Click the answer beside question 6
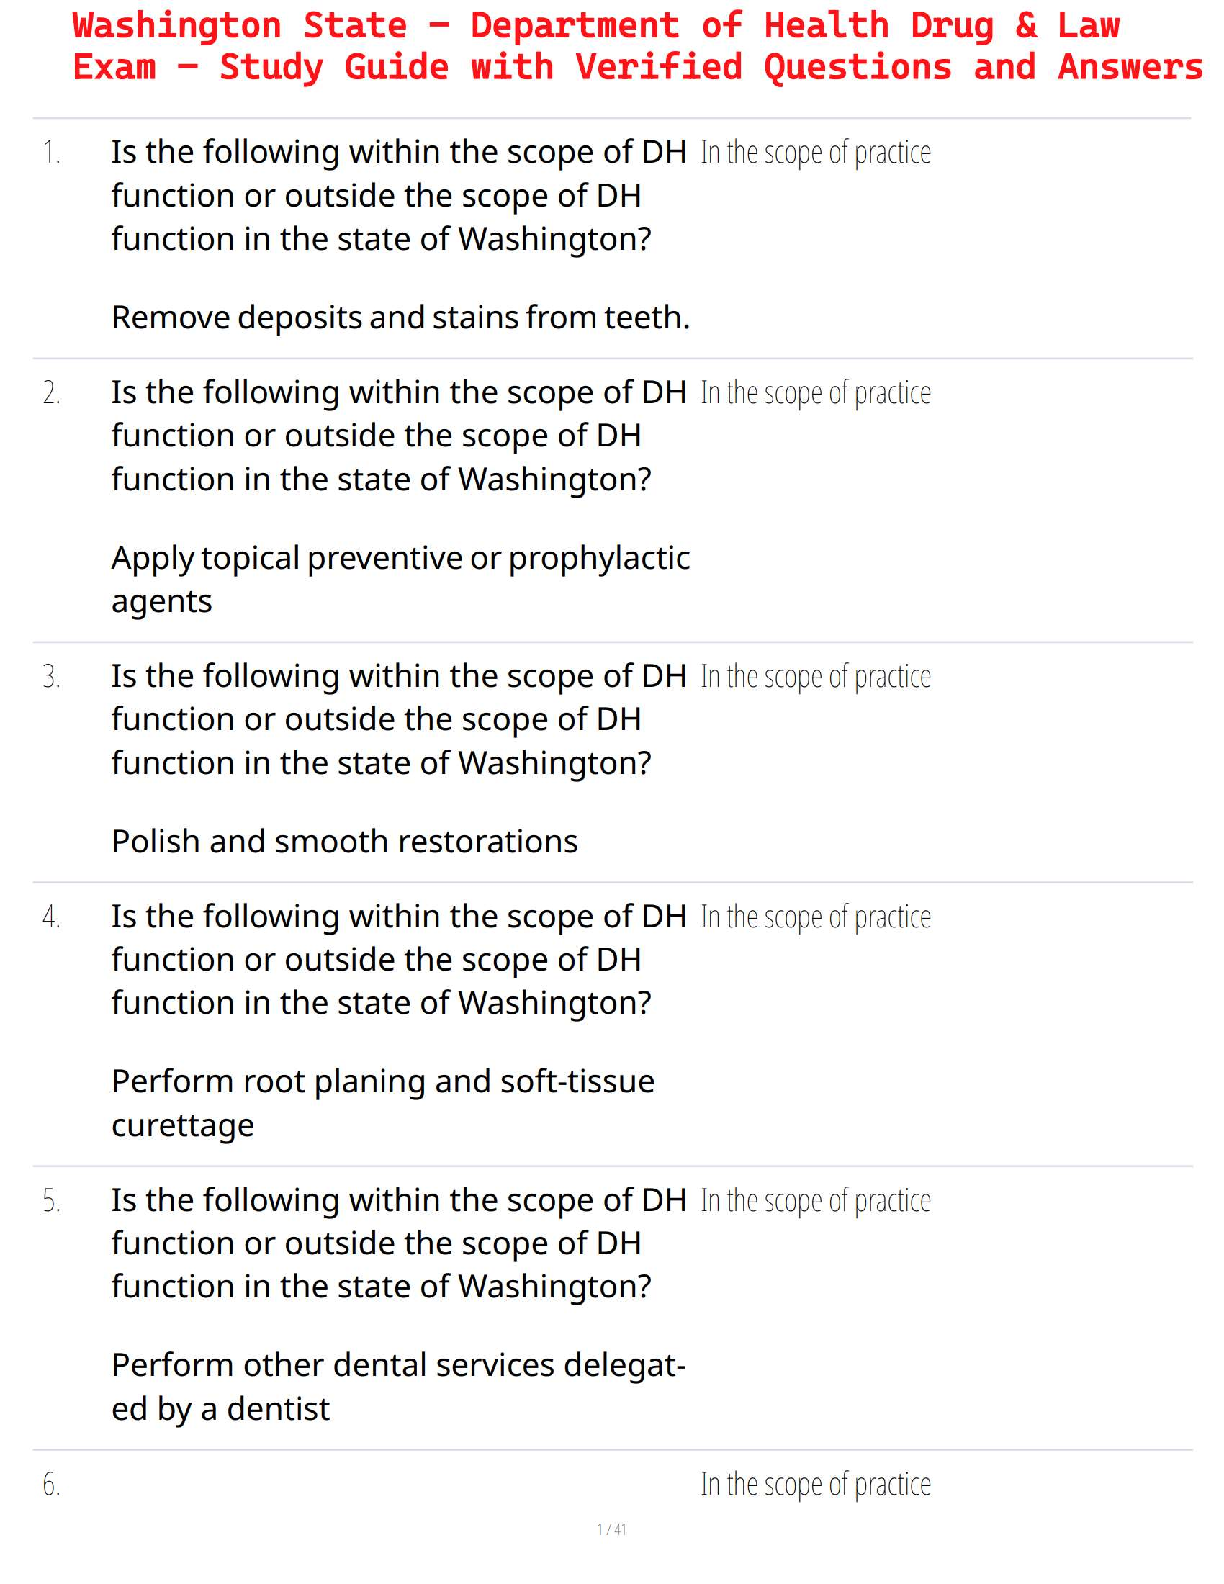1224x1584 pixels. point(815,1485)
